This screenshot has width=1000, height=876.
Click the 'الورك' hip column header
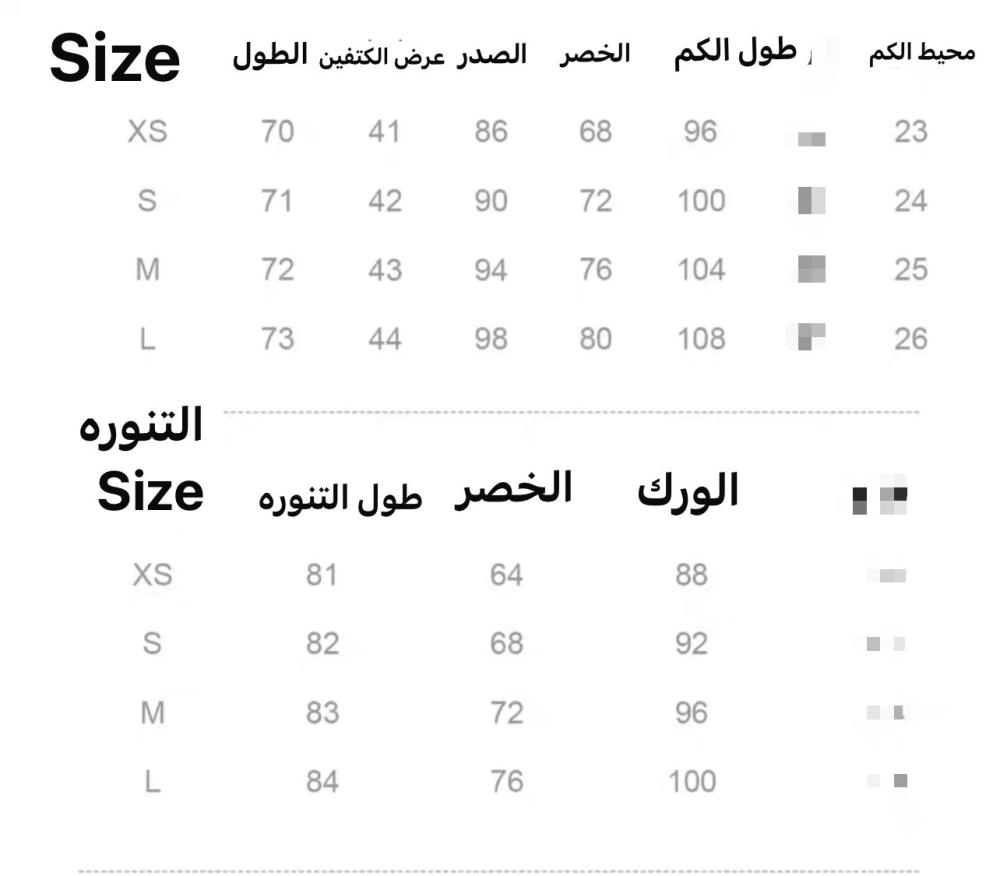(x=688, y=492)
